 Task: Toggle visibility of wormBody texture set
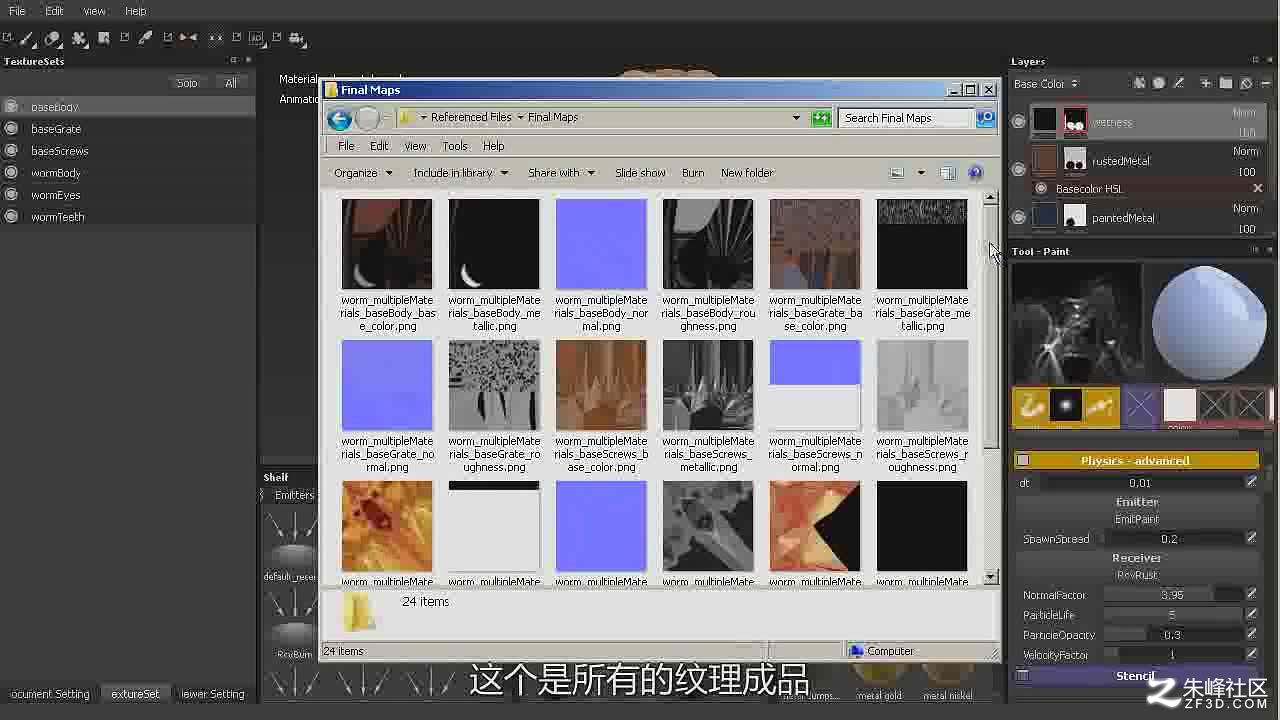click(x=11, y=173)
